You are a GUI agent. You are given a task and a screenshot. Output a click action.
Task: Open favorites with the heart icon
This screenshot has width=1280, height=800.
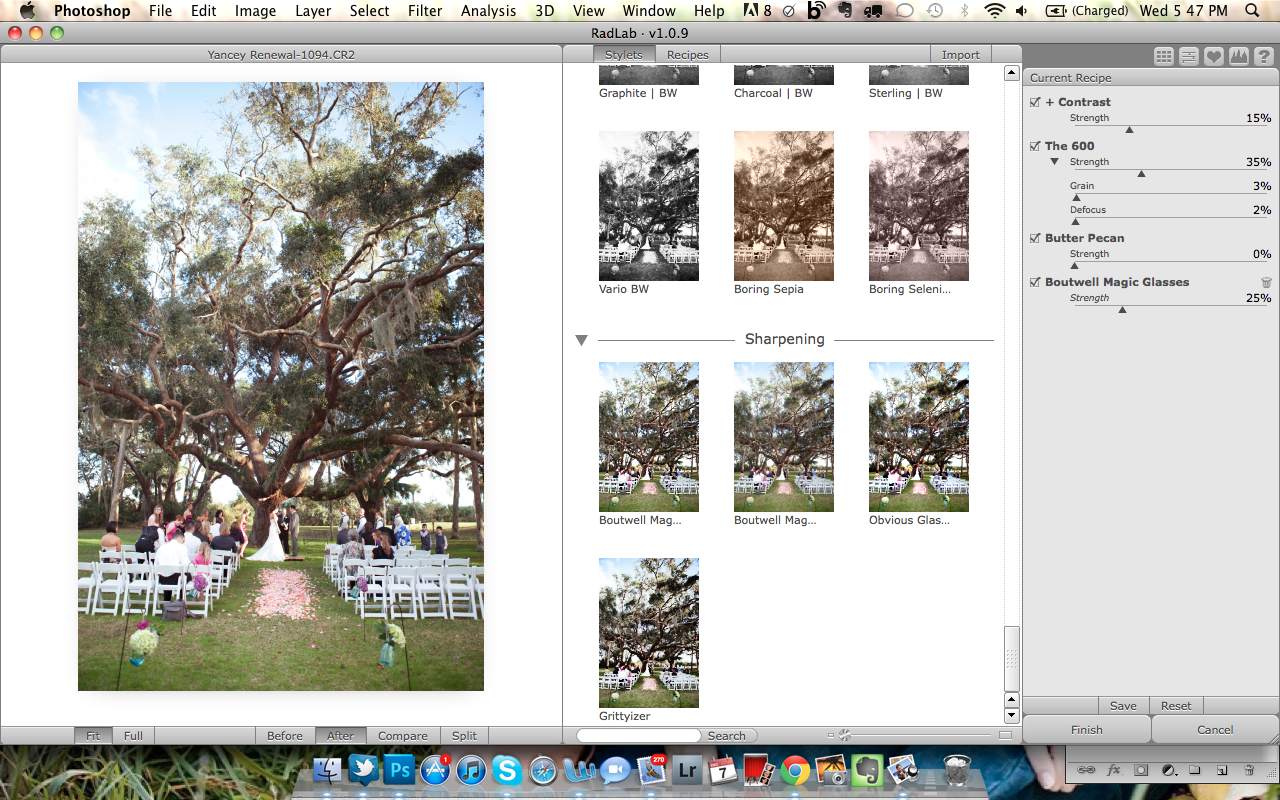pos(1214,56)
